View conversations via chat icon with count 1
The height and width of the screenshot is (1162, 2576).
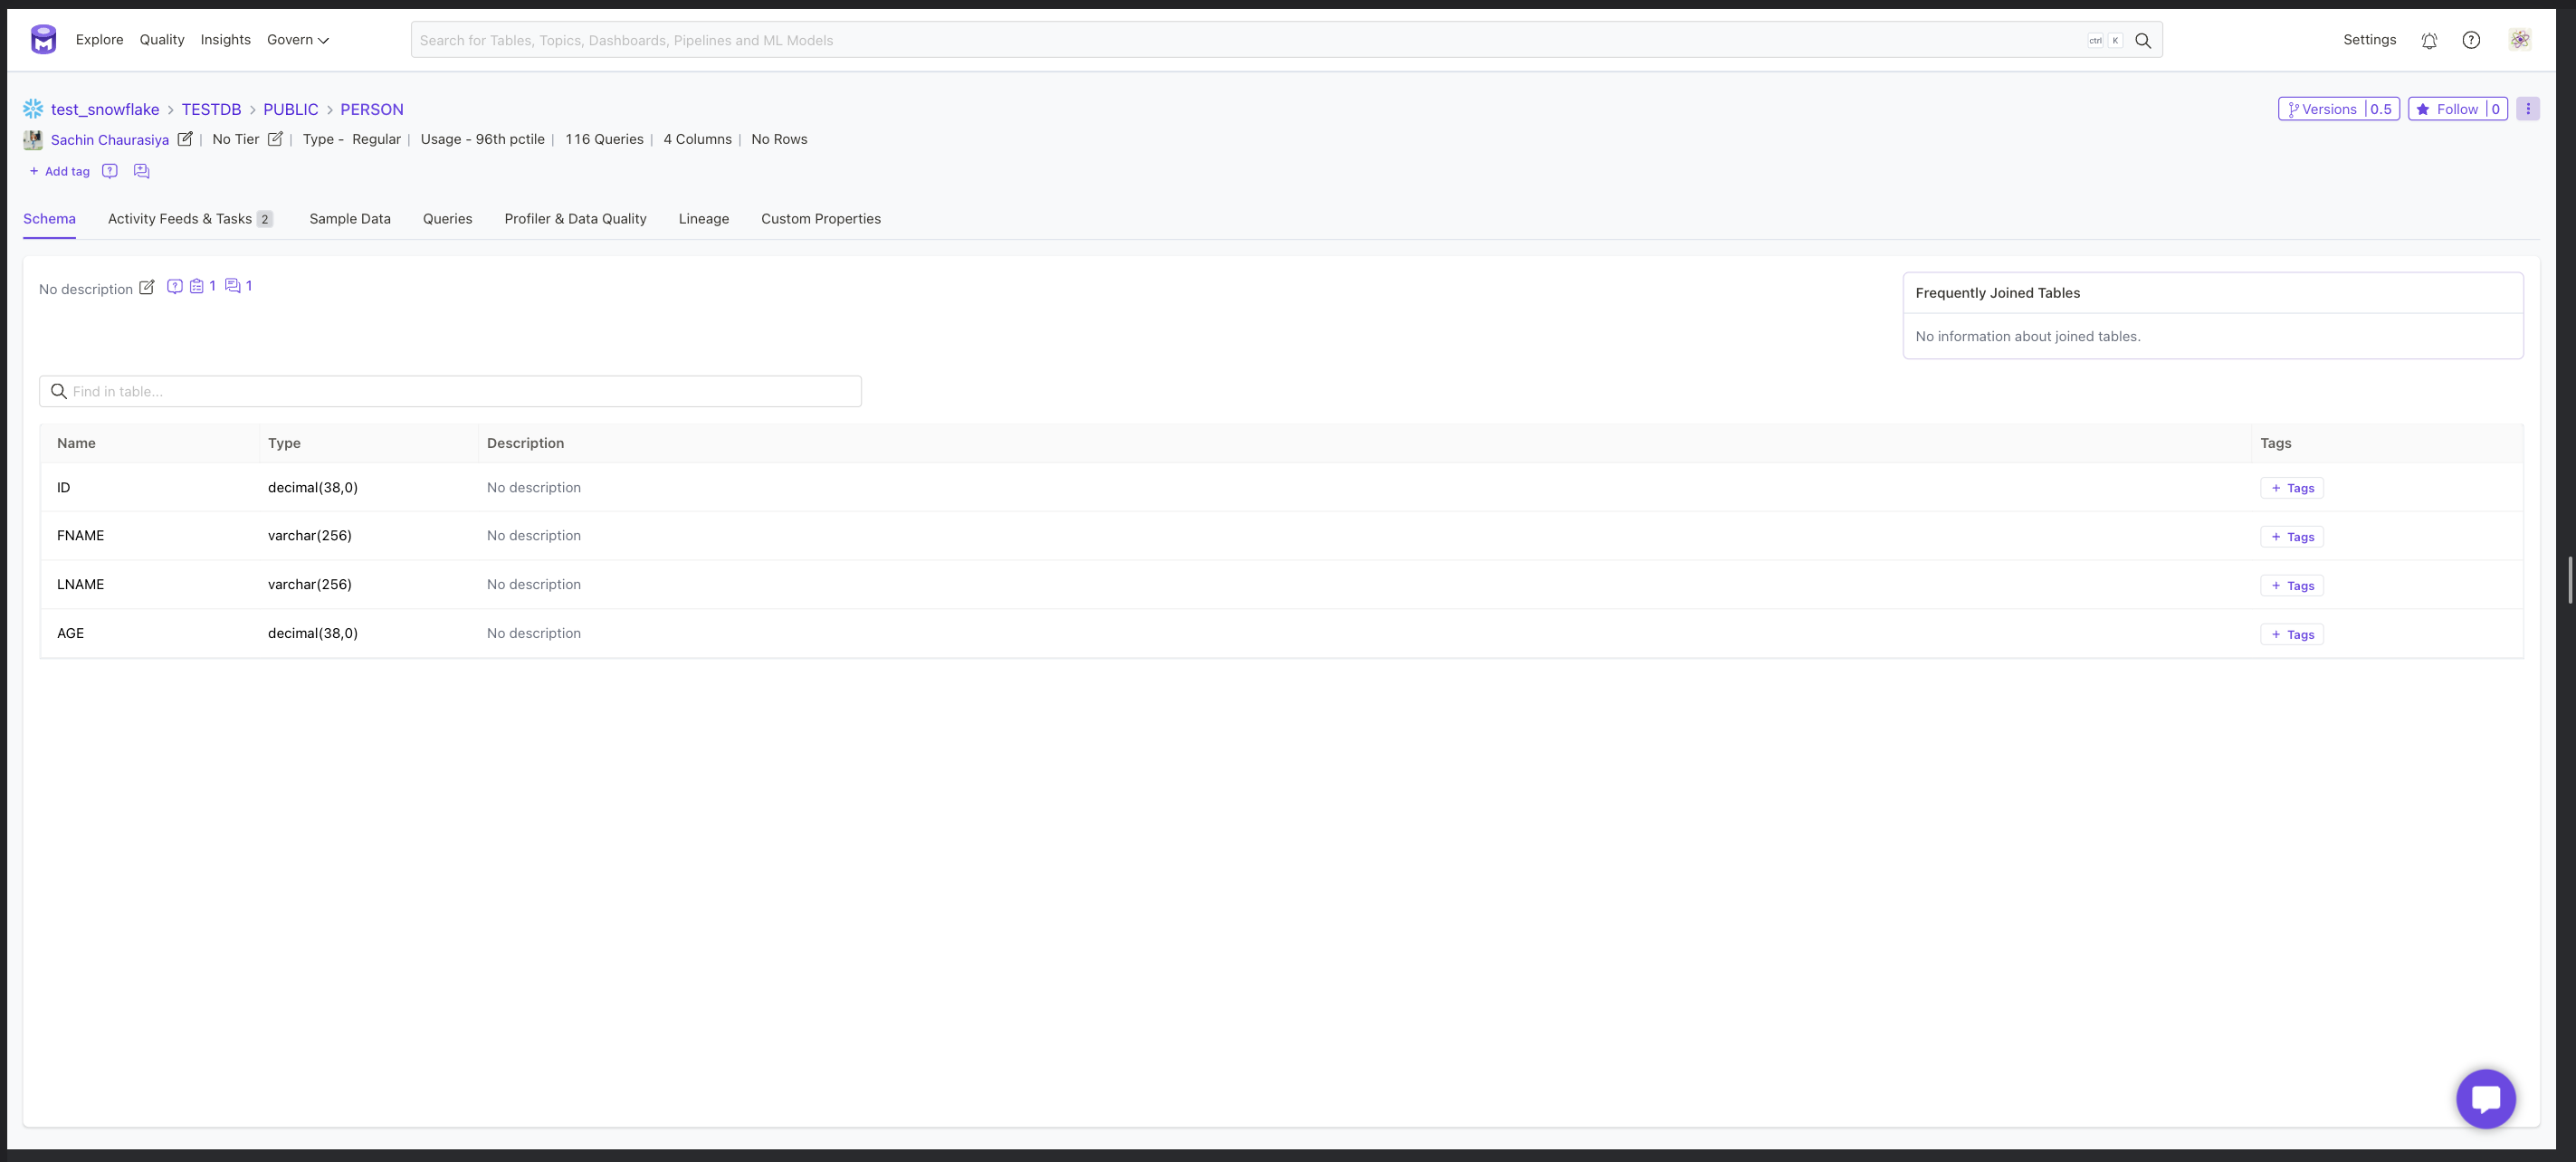(x=232, y=286)
